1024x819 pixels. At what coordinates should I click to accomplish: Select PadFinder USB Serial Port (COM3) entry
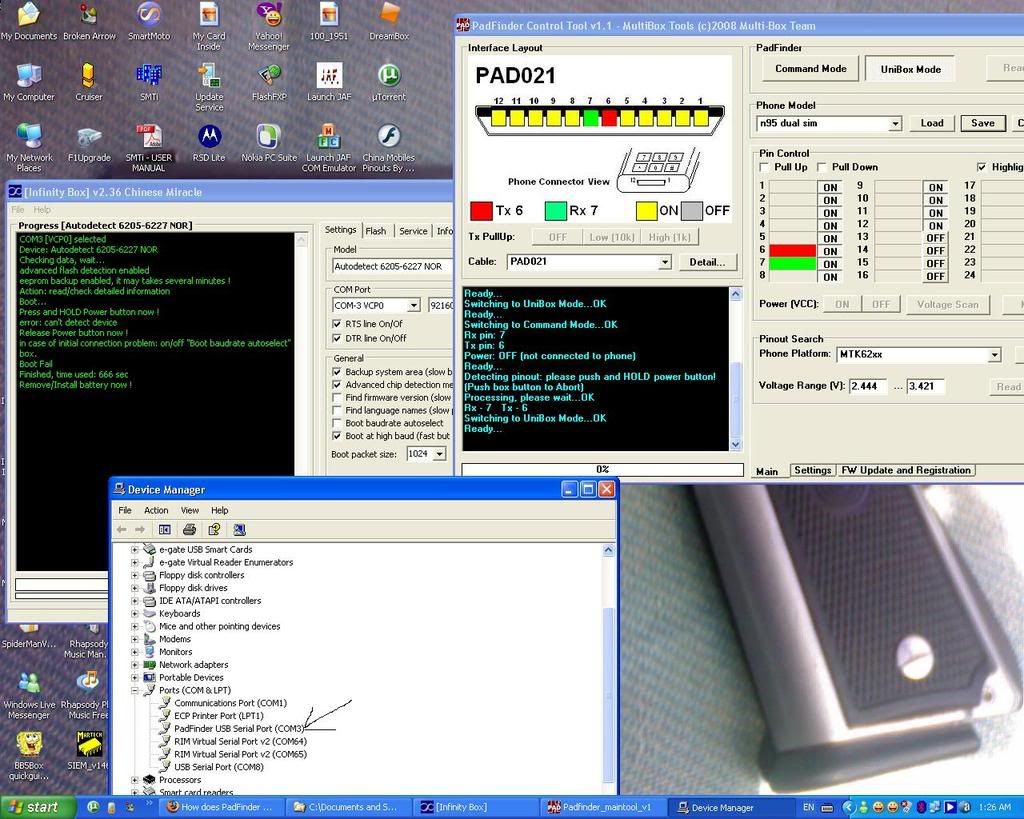[238, 729]
